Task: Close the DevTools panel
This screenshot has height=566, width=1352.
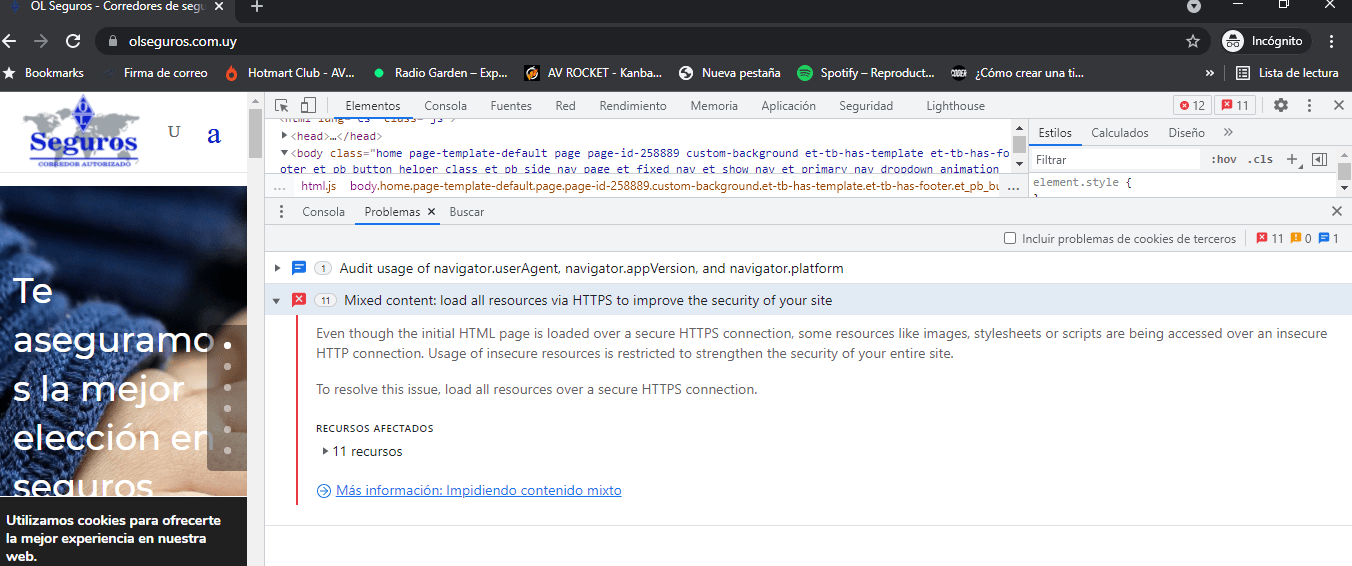Action: [1339, 105]
